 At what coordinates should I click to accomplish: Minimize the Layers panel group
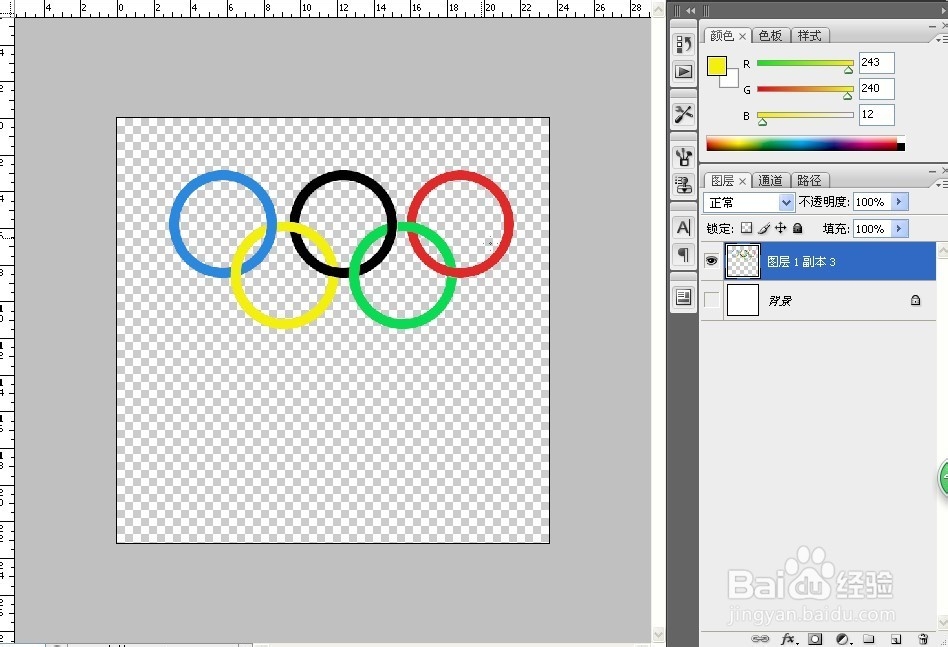(932, 171)
